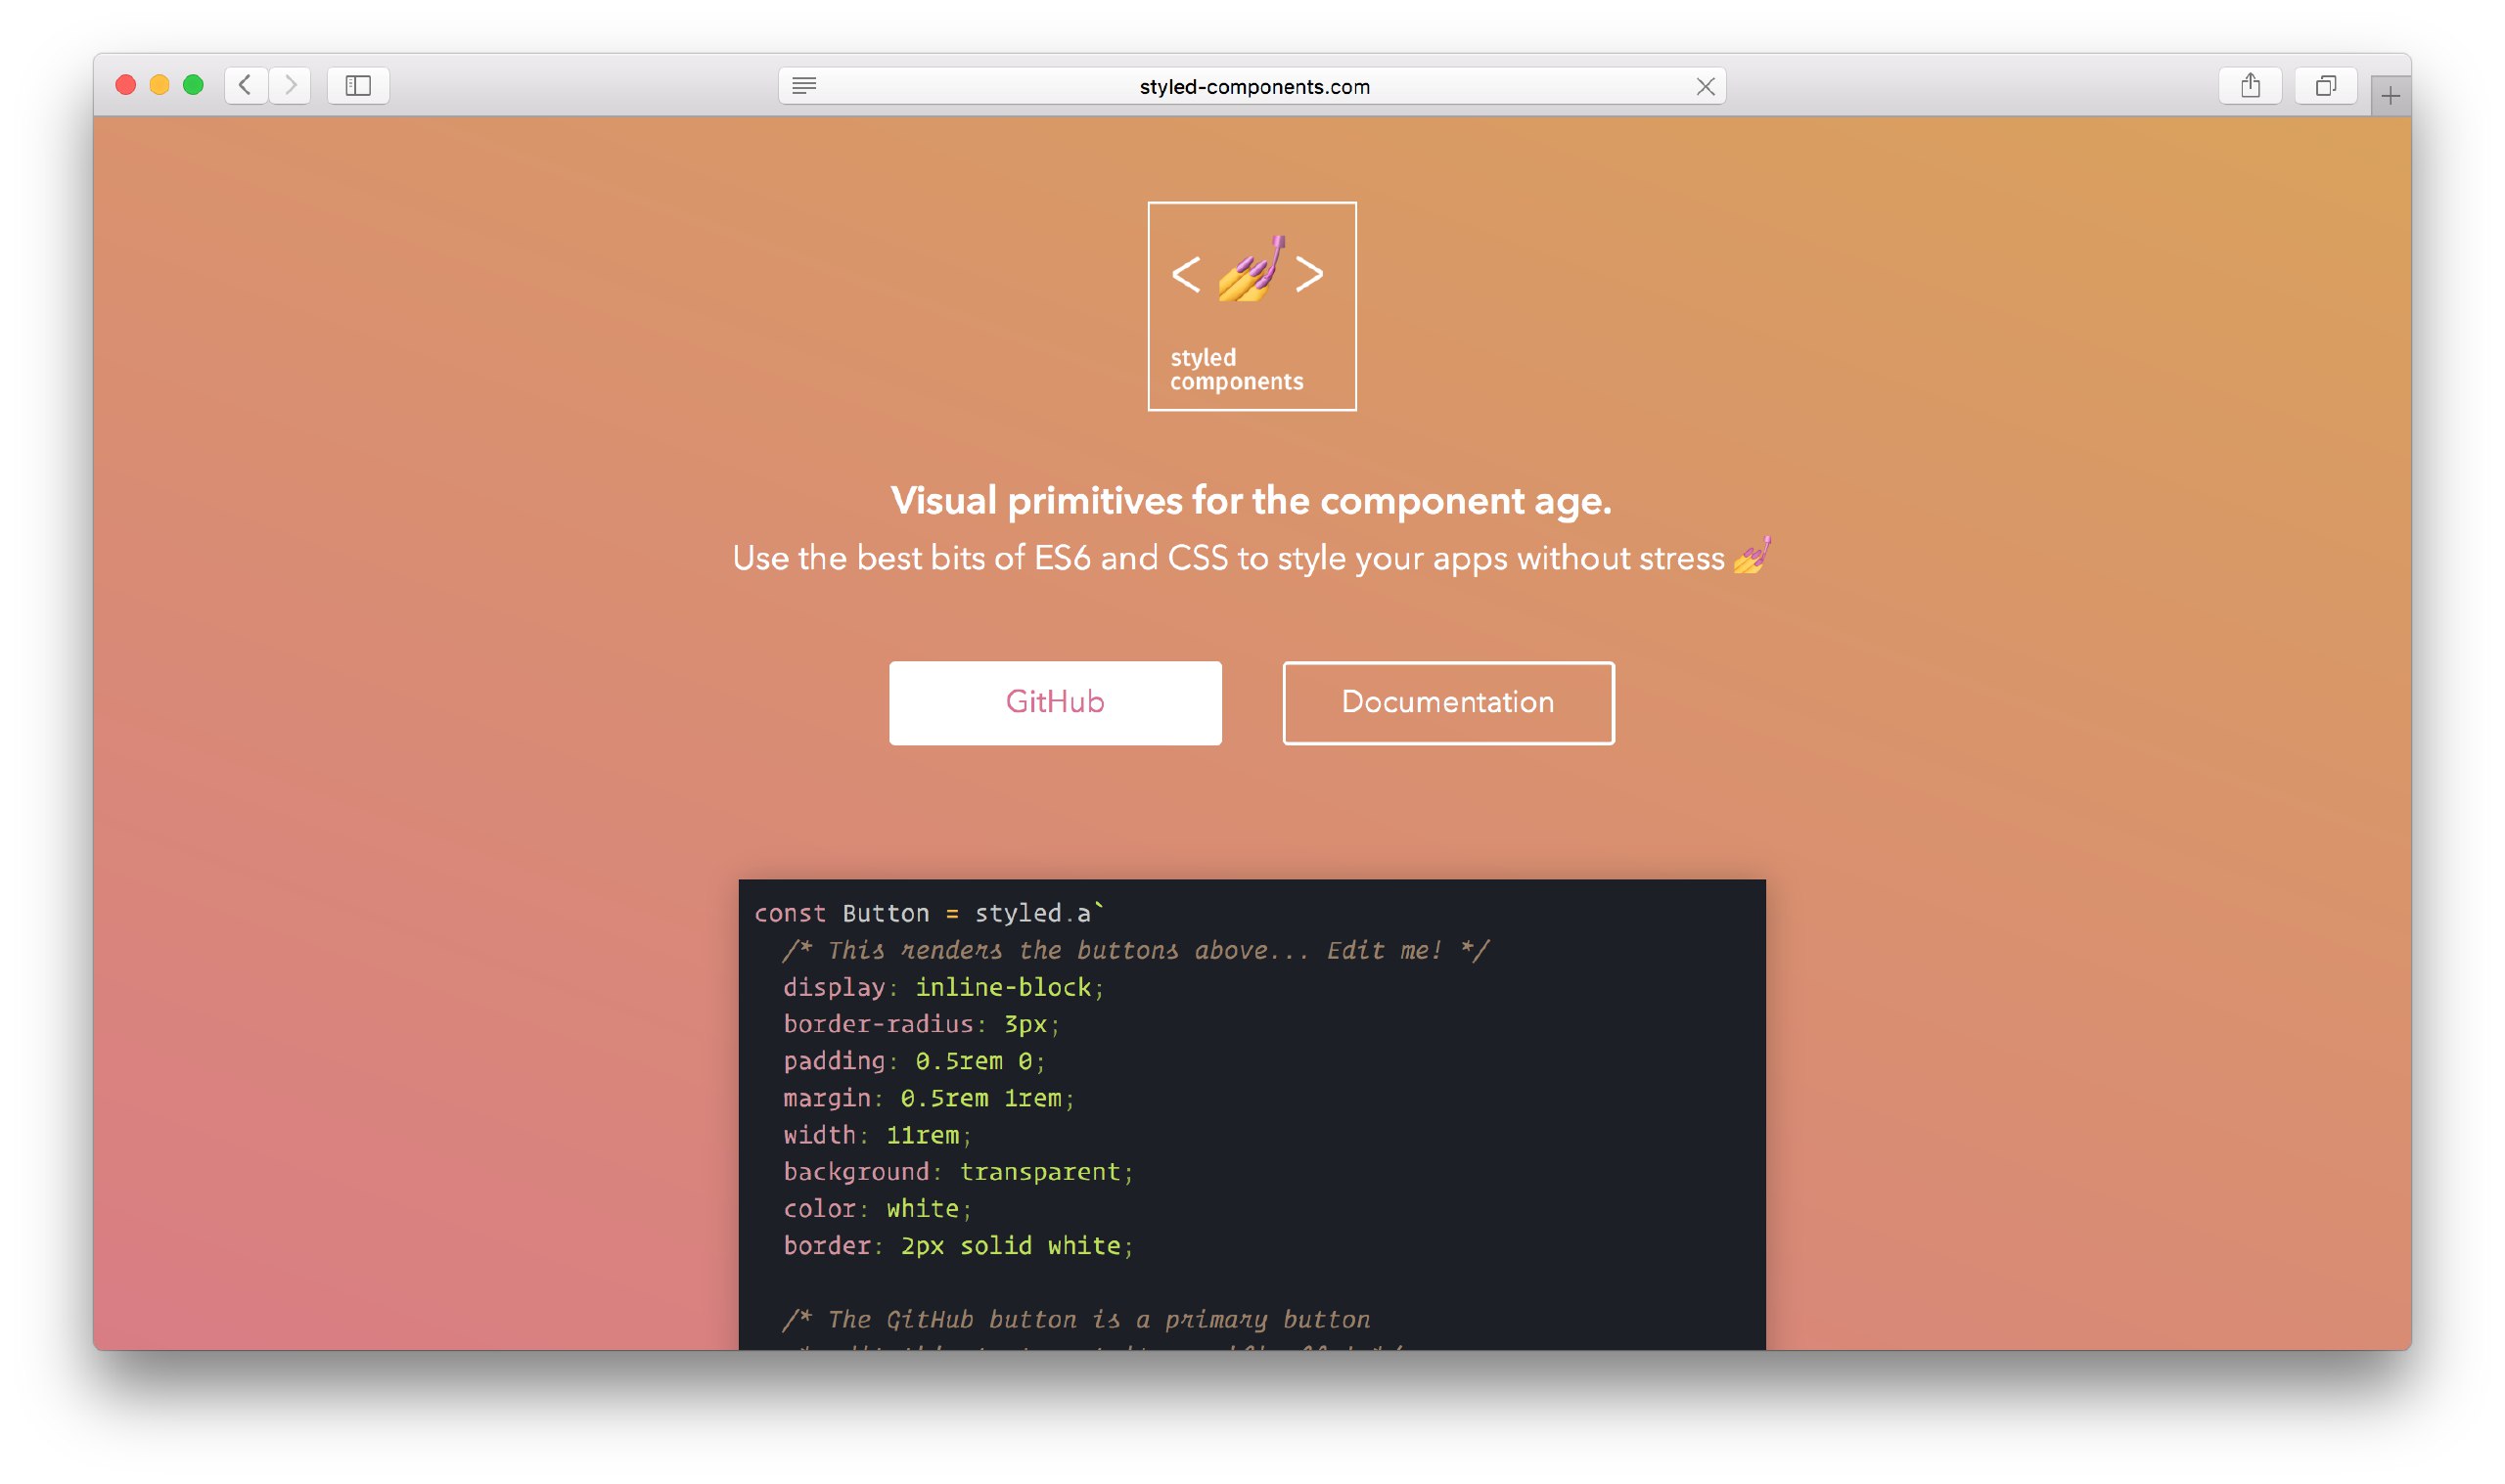Viewport: 2505px width, 1484px height.
Task: Open the Documentation button
Action: point(1448,702)
